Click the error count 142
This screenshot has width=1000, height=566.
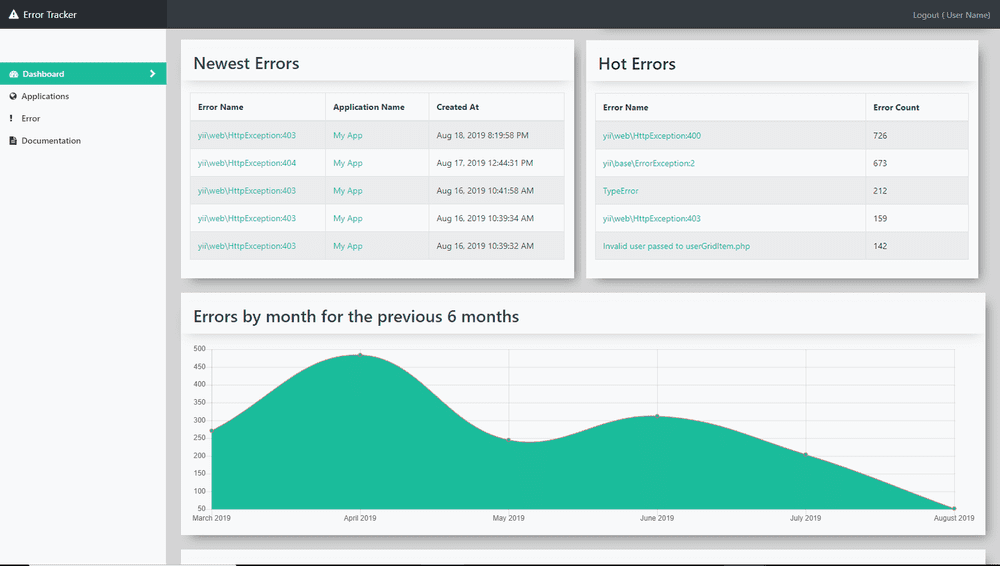pyautogui.click(x=880, y=246)
